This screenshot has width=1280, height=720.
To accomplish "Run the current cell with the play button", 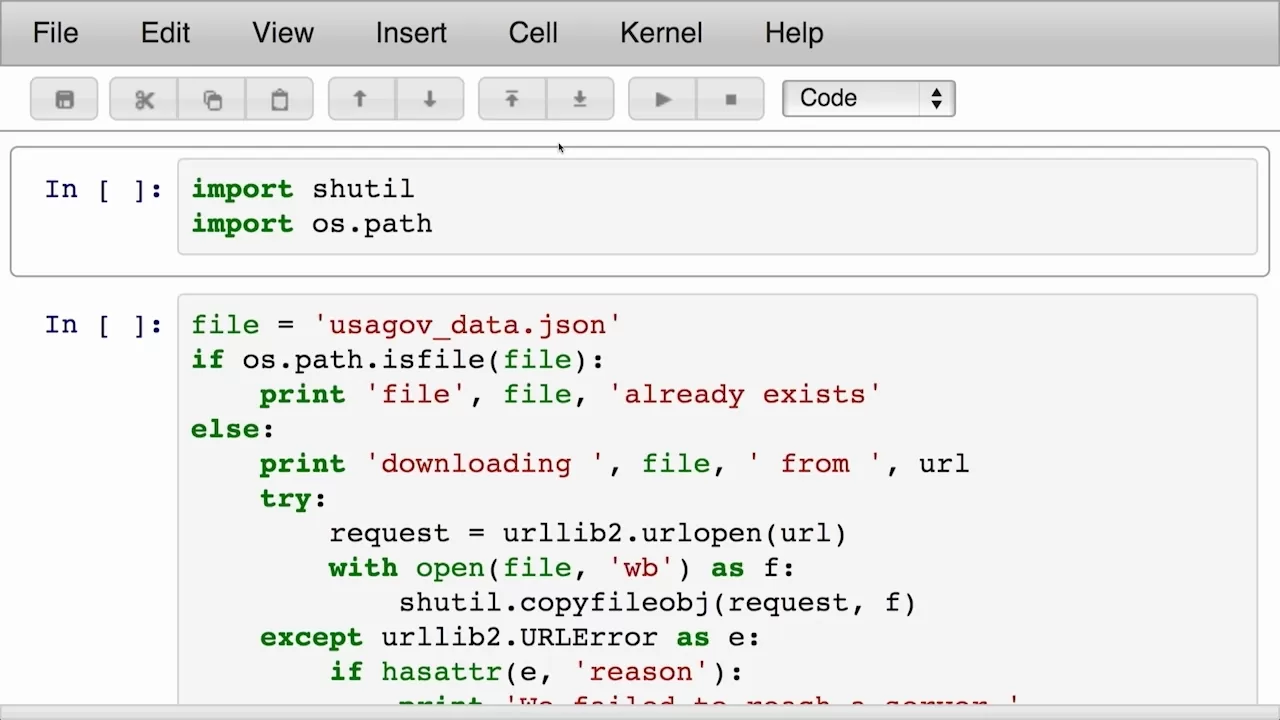I will click(x=662, y=99).
